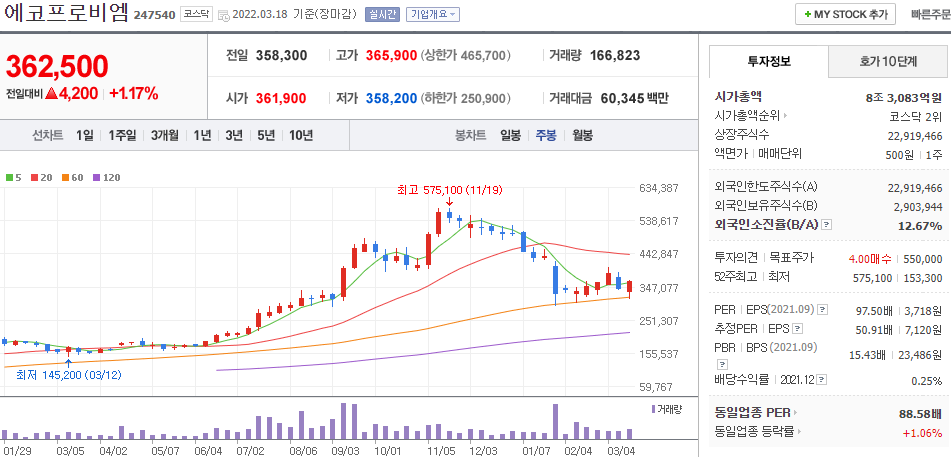Click the green 5-day moving average legend swatch
The width and height of the screenshot is (951, 457).
(x=9, y=178)
